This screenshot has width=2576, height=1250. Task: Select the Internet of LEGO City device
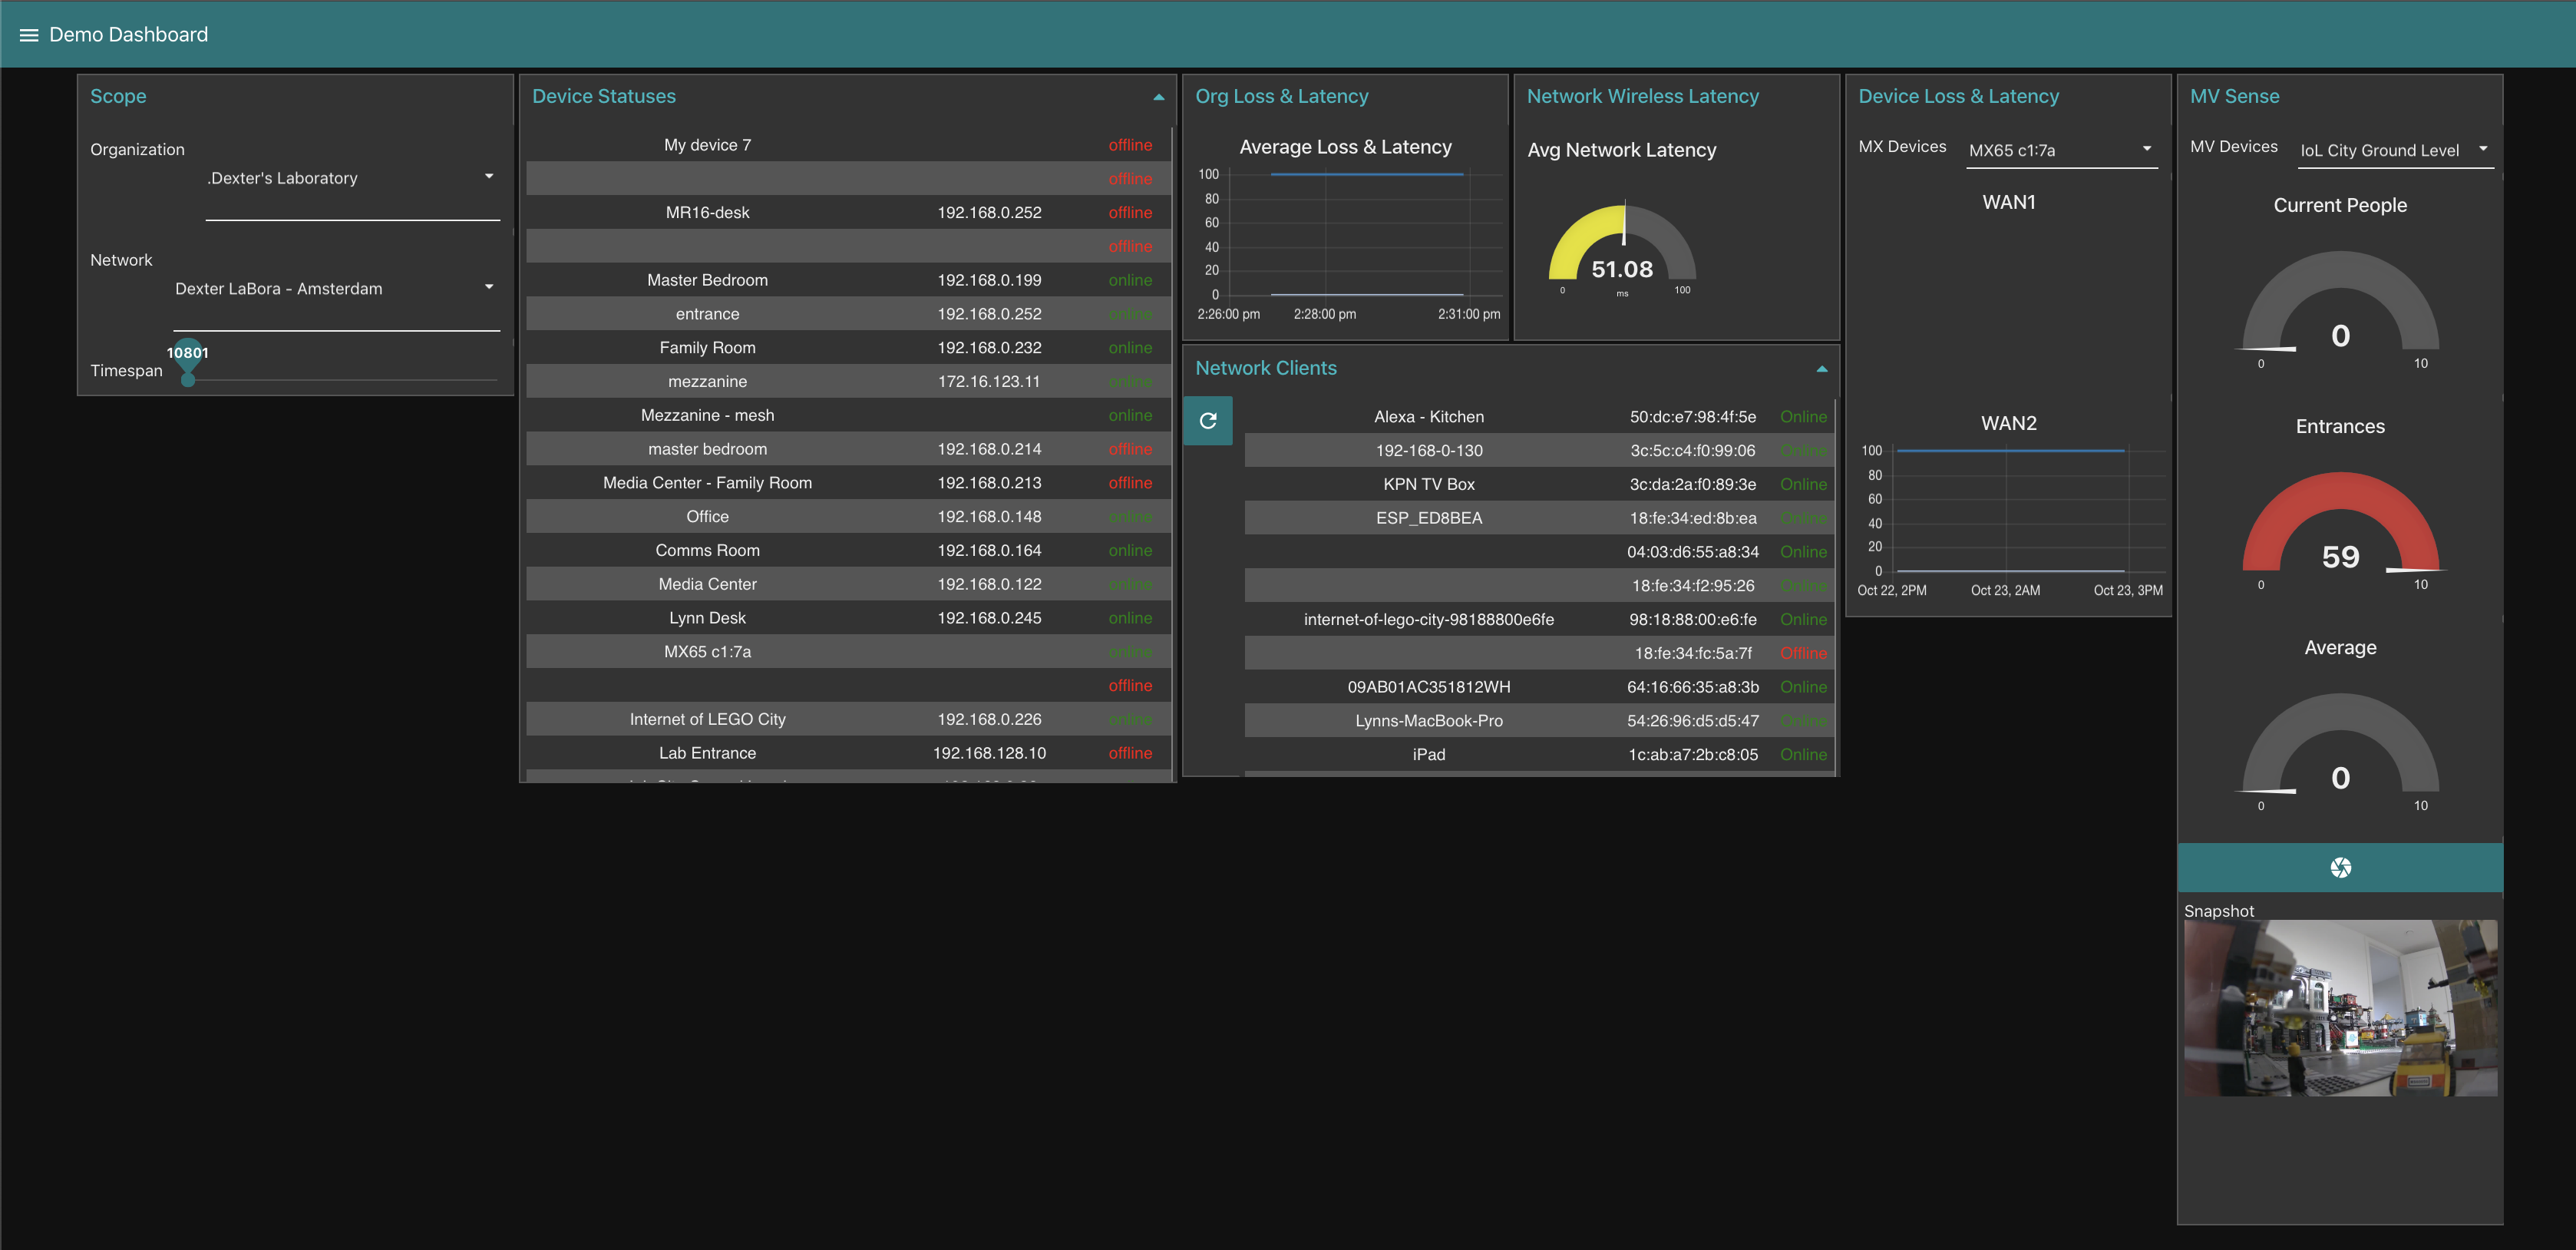707,718
